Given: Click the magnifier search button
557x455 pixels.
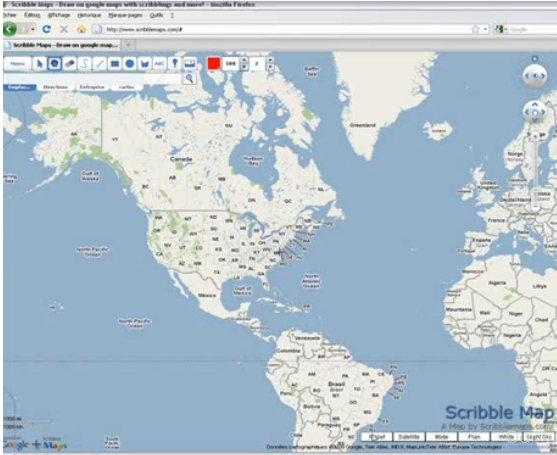Looking at the screenshot, I should point(189,78).
